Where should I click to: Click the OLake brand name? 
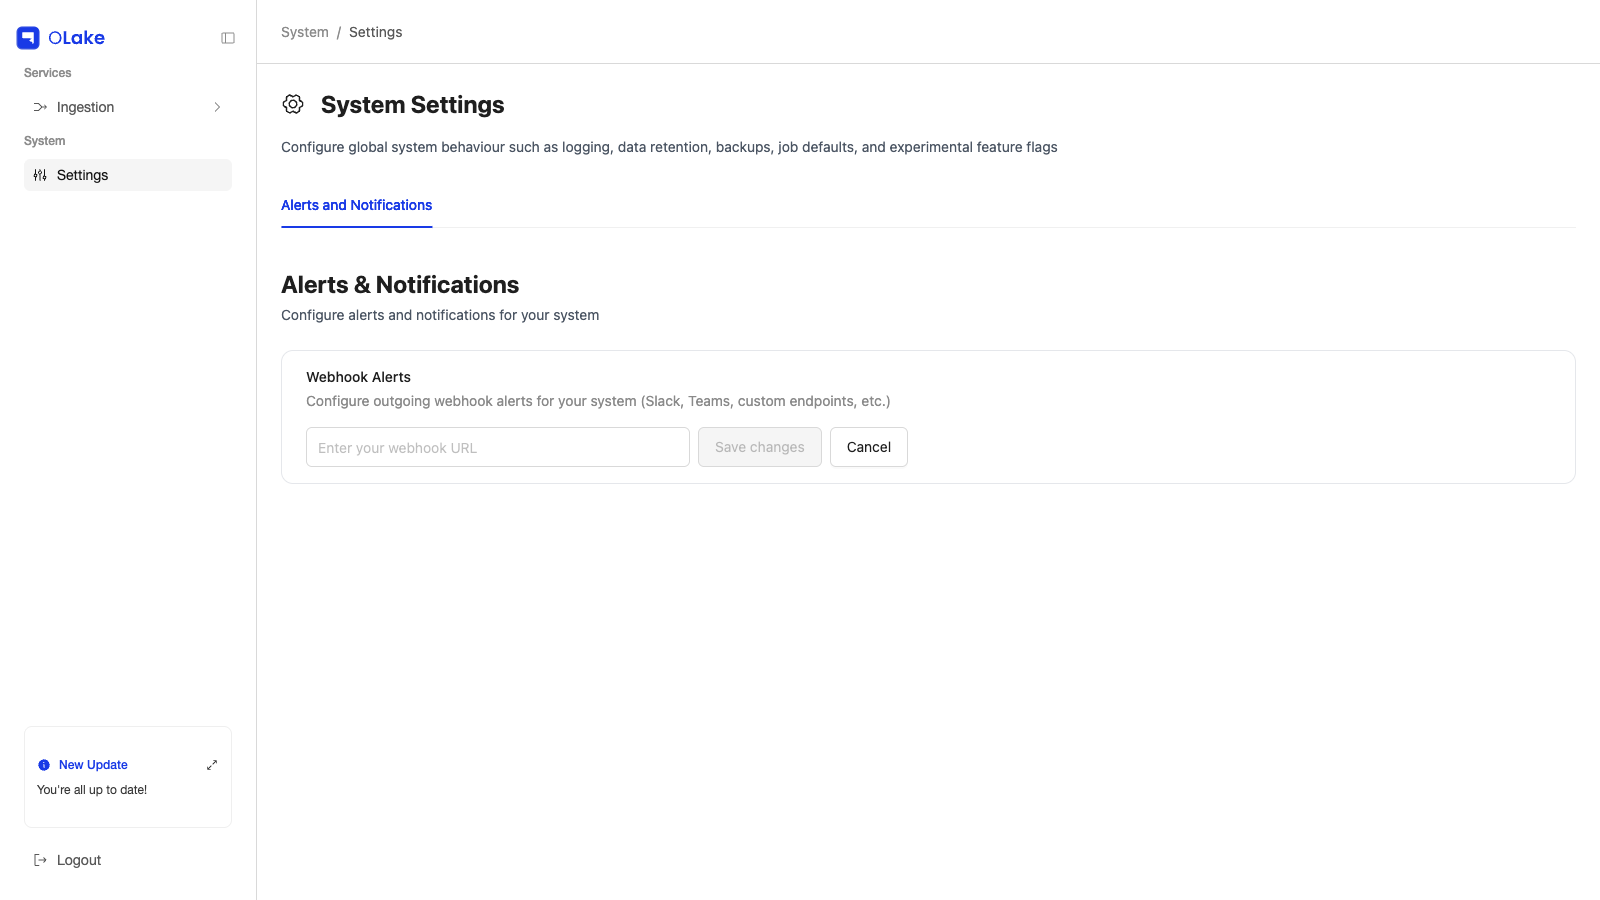coord(77,38)
